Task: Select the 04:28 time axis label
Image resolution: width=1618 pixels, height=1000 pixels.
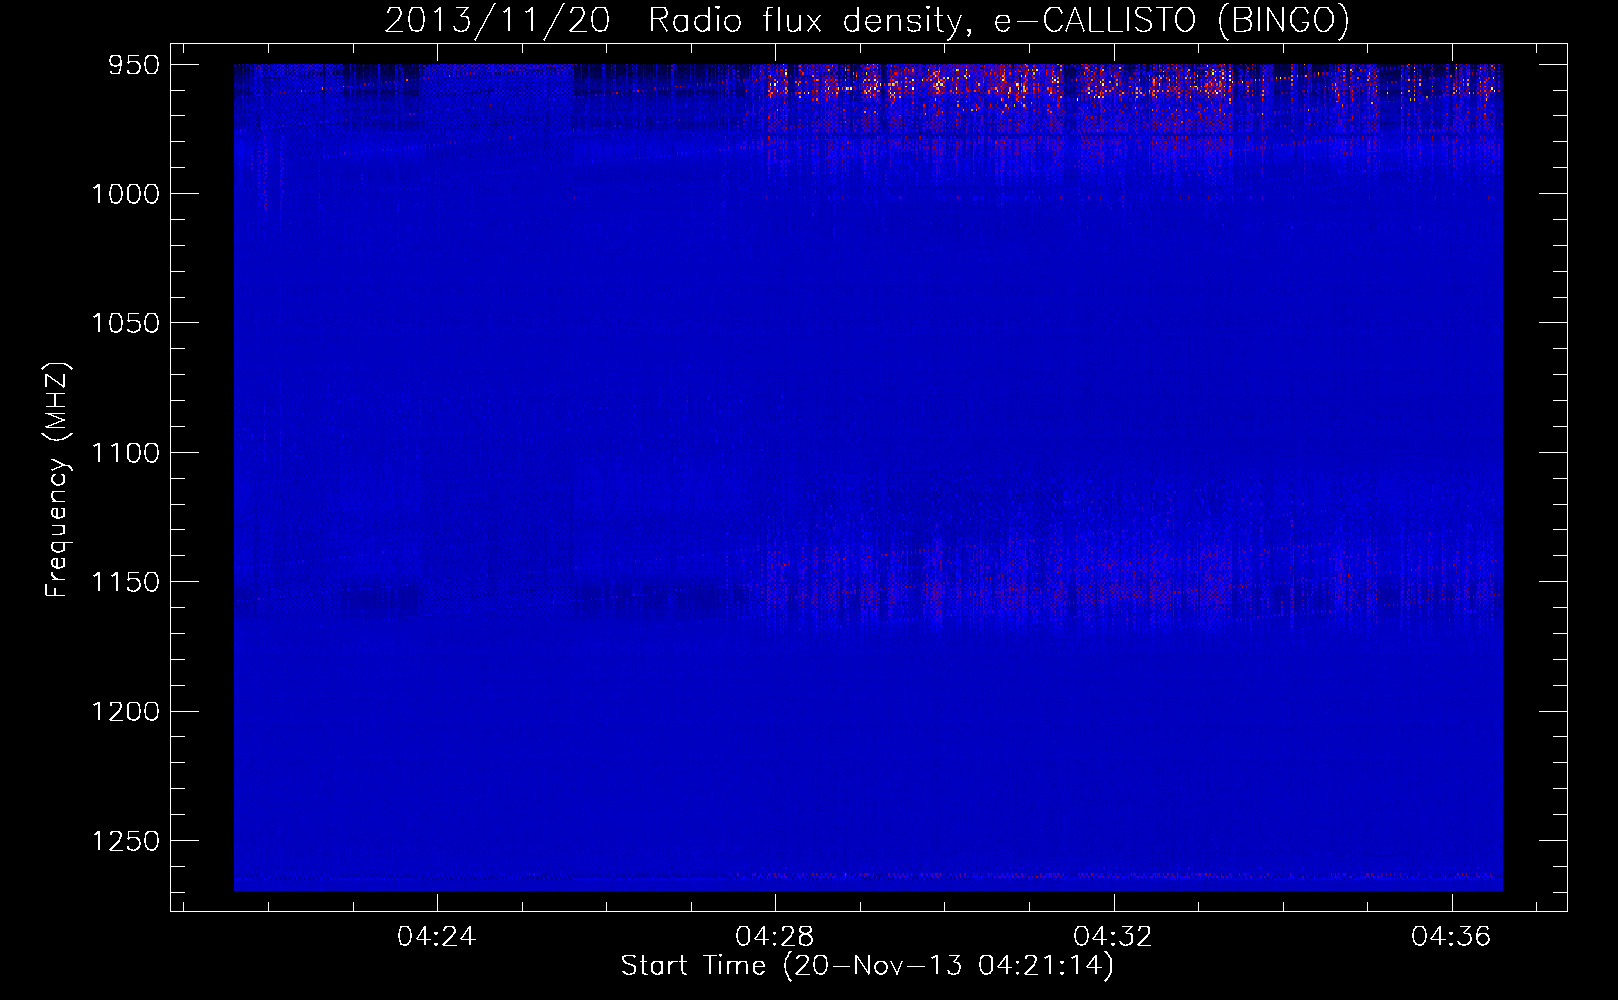Action: (x=775, y=936)
